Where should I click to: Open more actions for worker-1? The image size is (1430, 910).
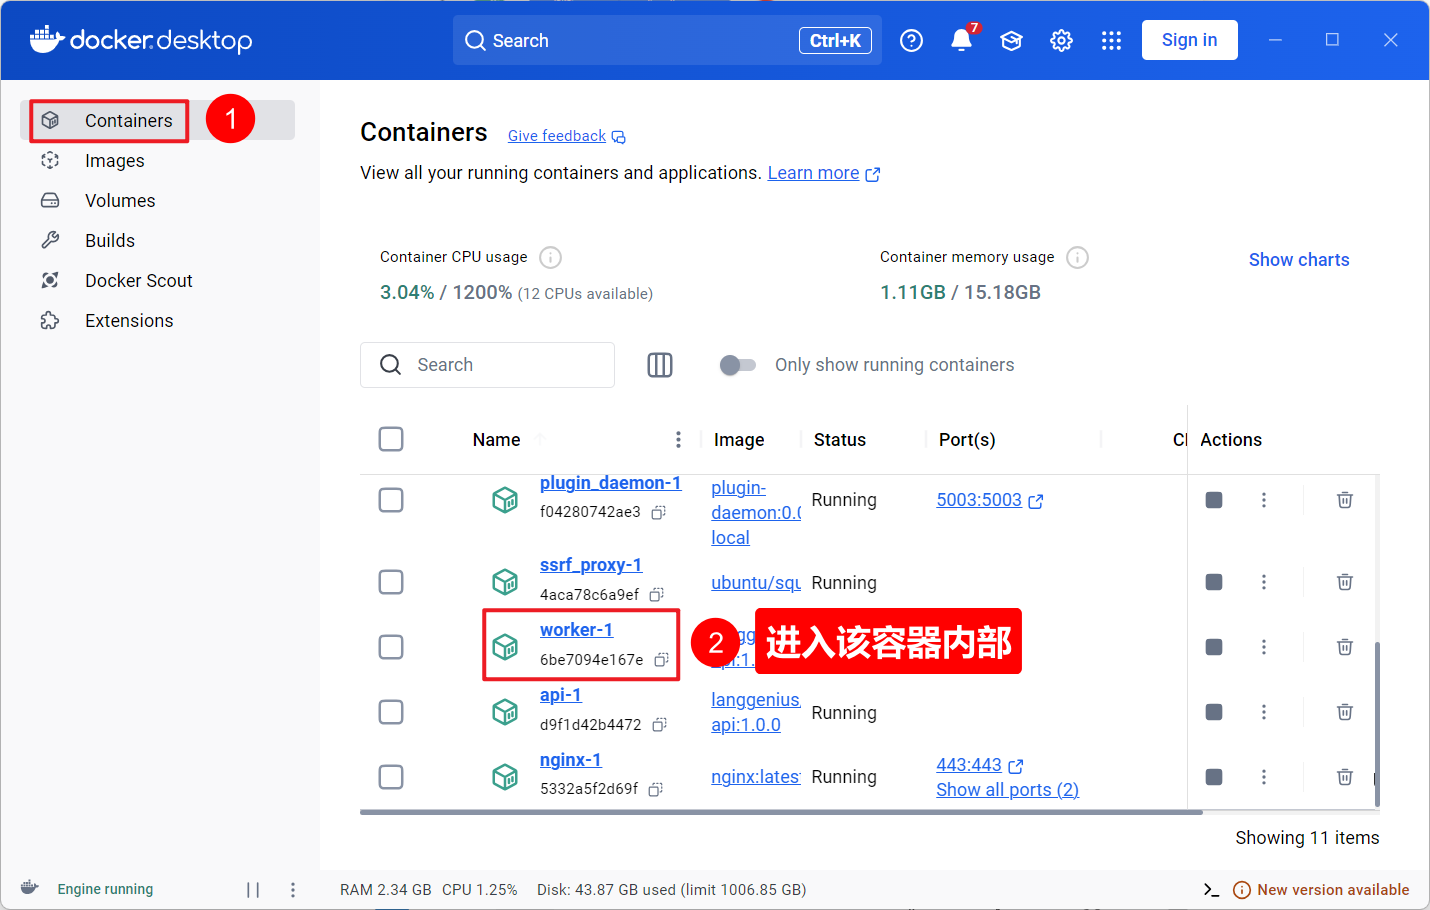tap(1264, 647)
